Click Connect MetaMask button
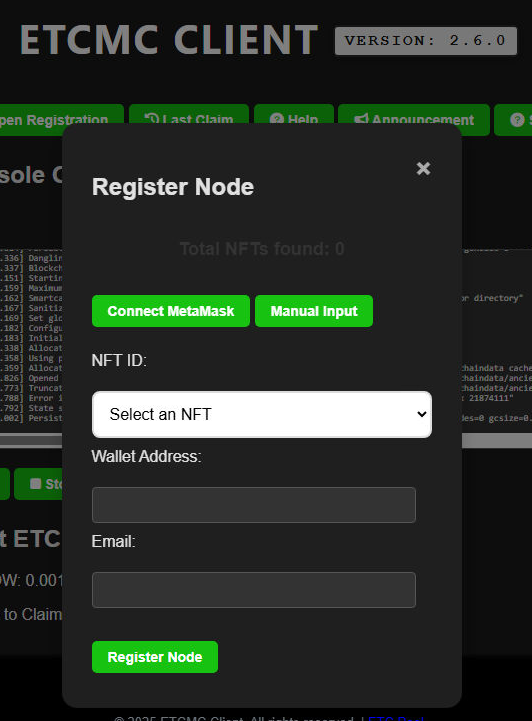The width and height of the screenshot is (532, 721). click(x=171, y=311)
